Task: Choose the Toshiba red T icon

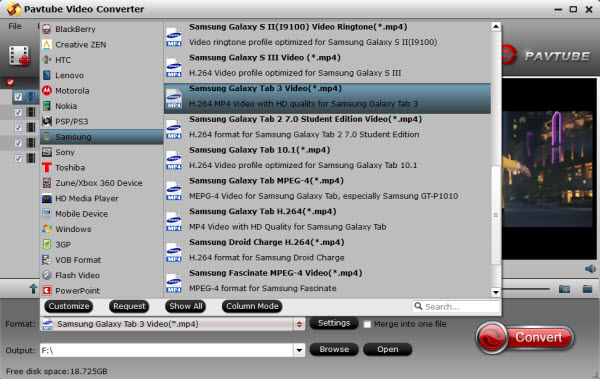Action: [47, 167]
